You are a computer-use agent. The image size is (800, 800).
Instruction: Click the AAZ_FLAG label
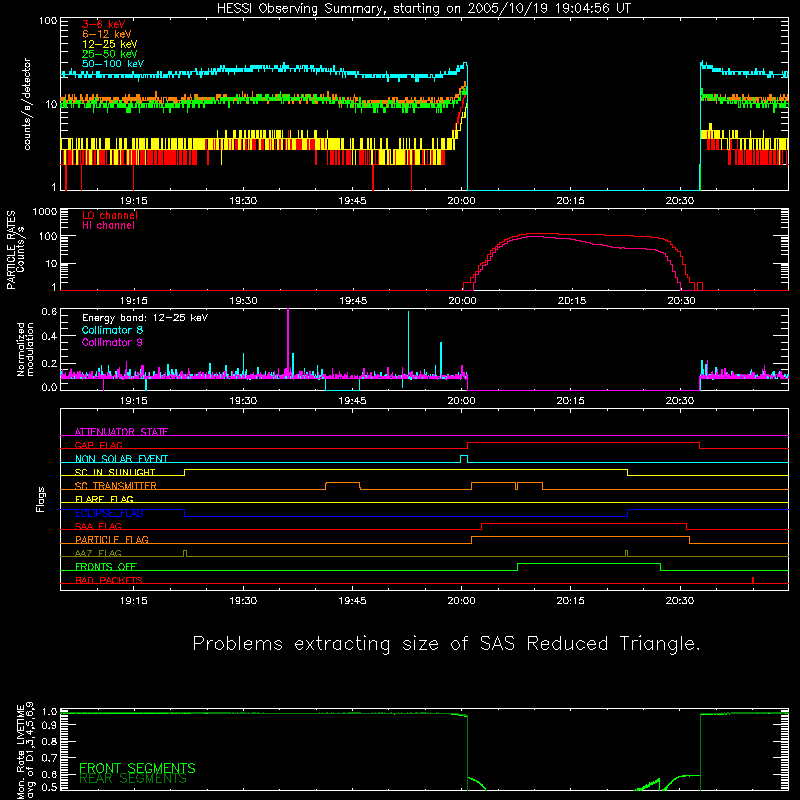(x=98, y=553)
